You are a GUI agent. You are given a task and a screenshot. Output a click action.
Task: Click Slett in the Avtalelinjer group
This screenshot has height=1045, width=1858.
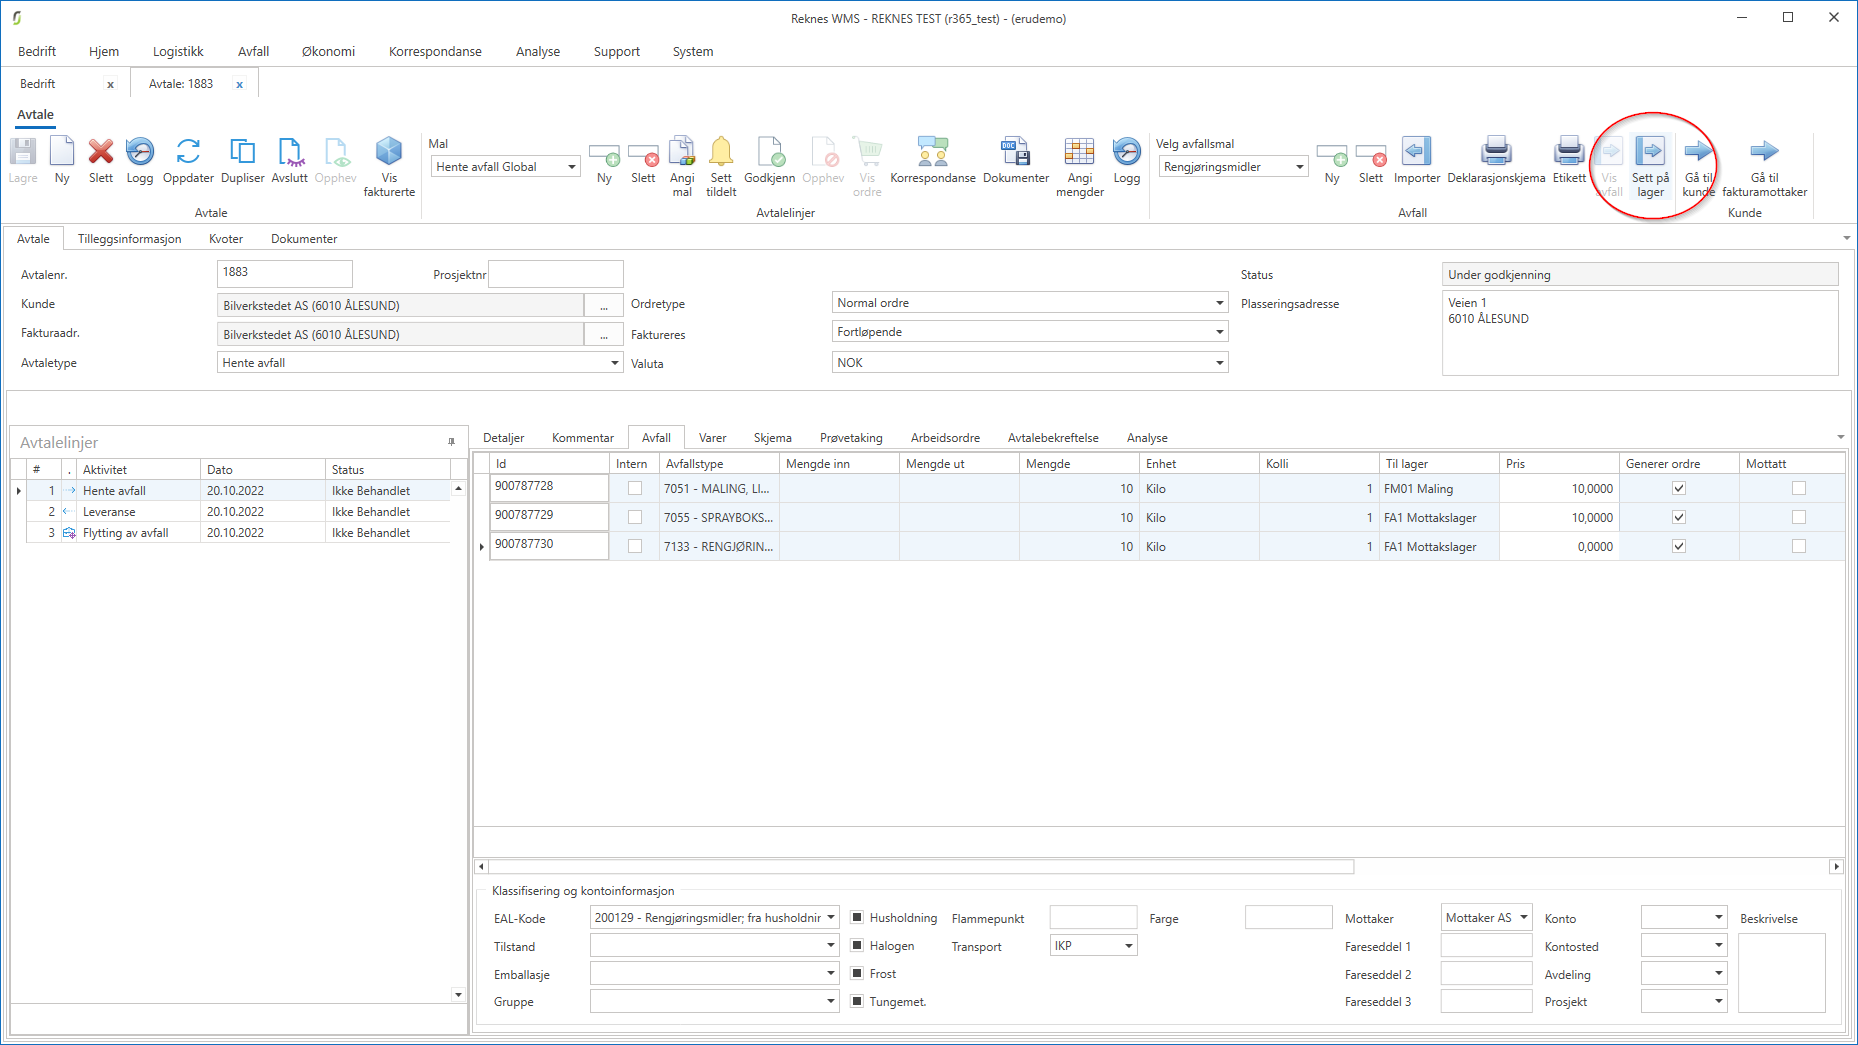[643, 161]
